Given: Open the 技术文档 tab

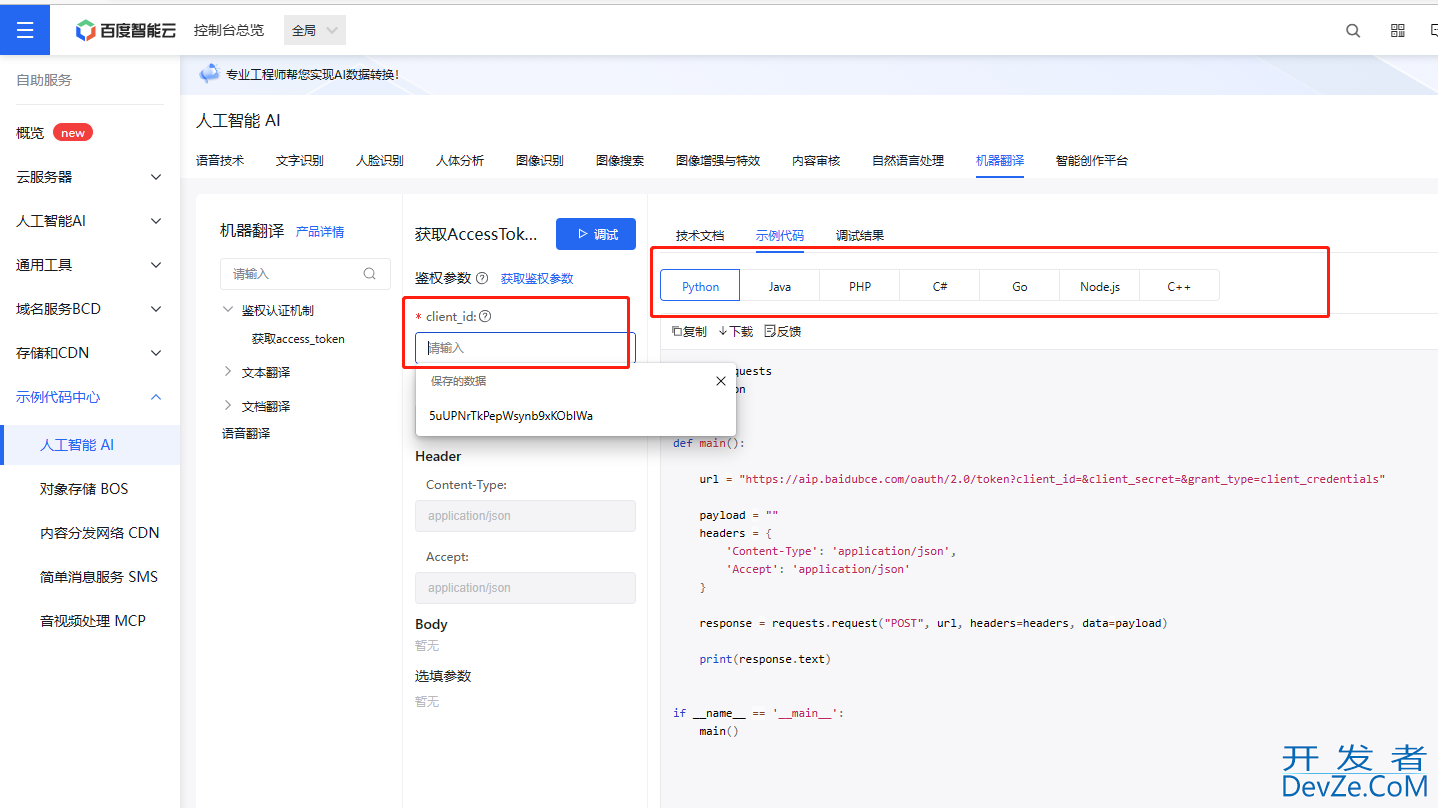Looking at the screenshot, I should [x=700, y=235].
